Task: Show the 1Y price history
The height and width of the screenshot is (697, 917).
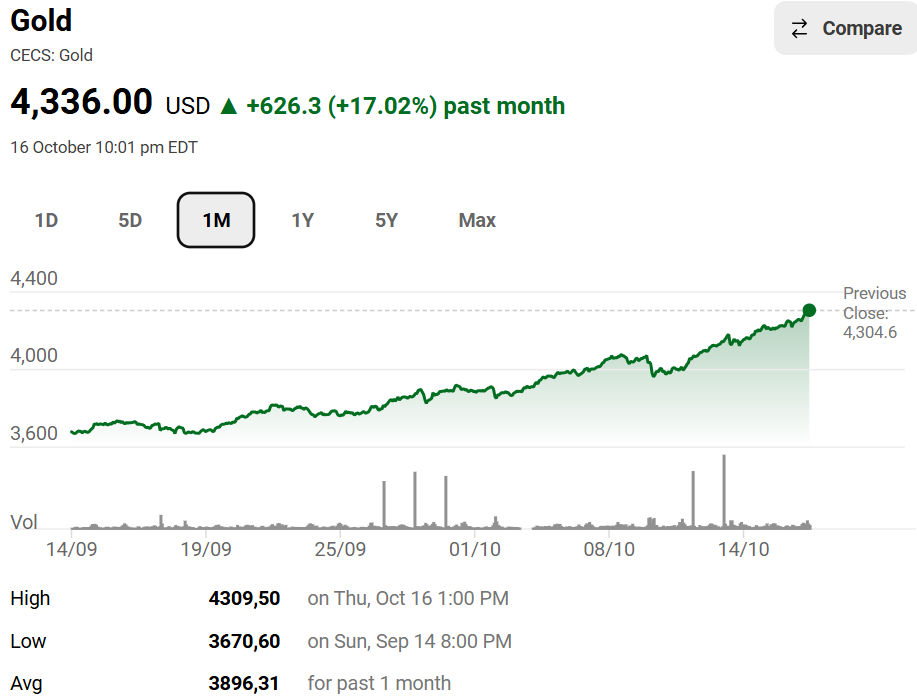Action: click(302, 220)
